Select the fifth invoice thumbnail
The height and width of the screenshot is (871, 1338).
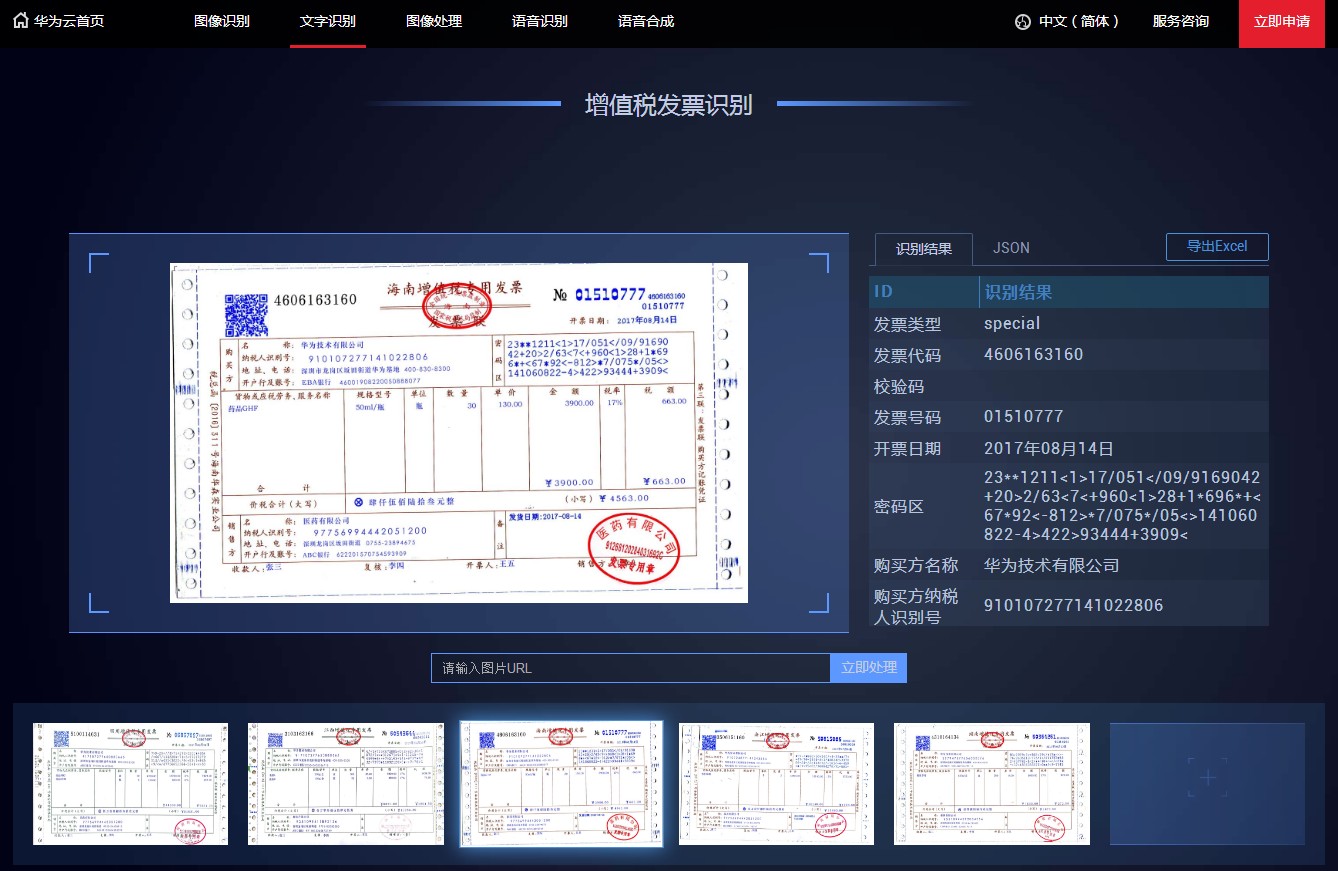coord(992,784)
